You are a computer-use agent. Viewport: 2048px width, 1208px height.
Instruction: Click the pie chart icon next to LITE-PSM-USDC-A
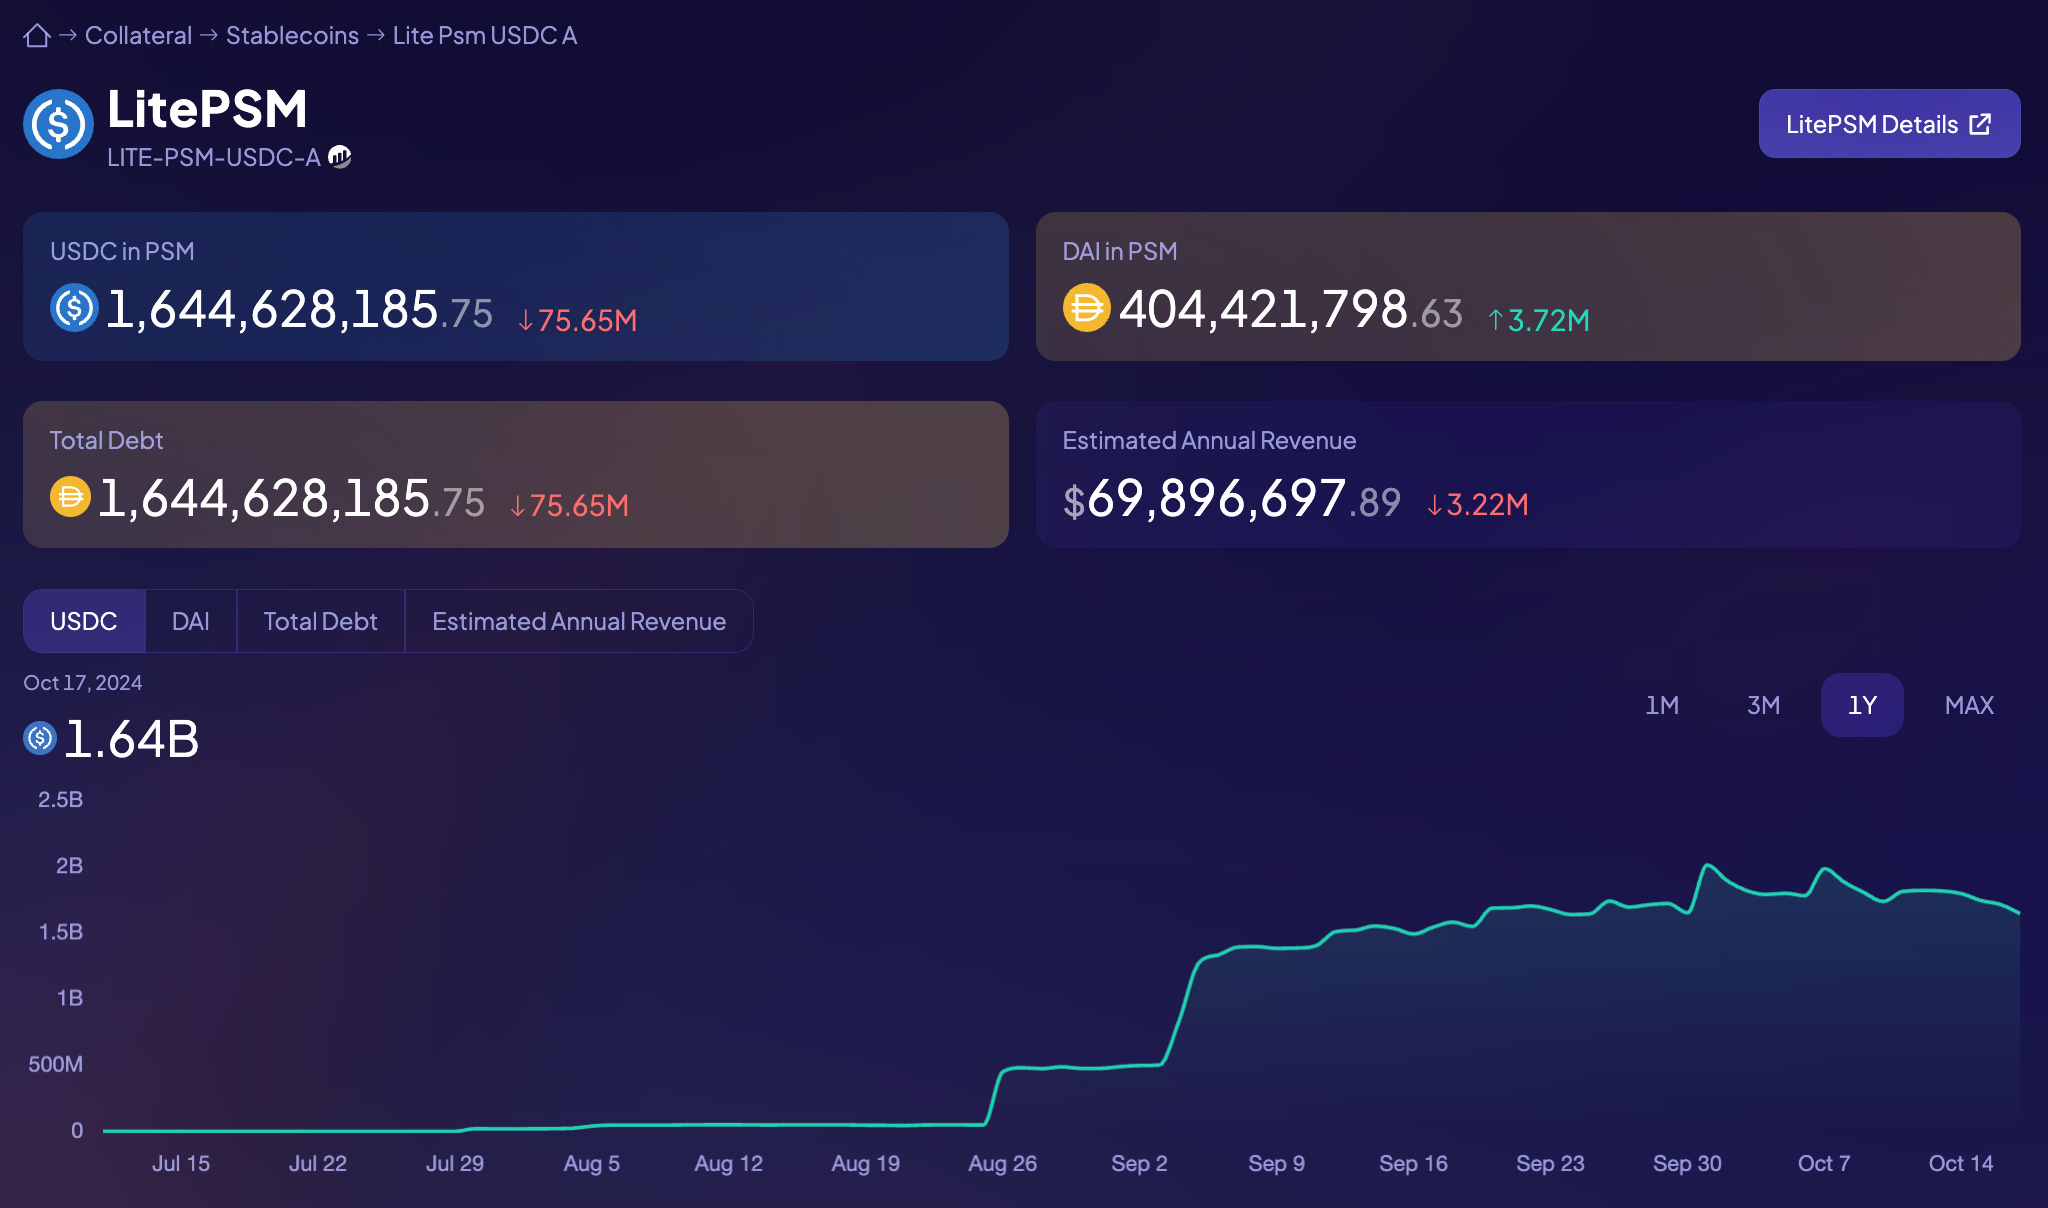[340, 157]
